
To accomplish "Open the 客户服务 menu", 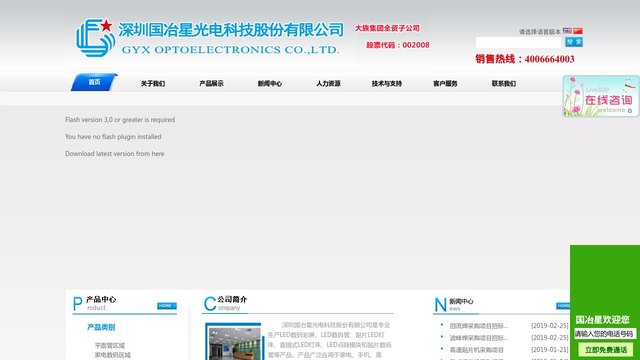I will pyautogui.click(x=445, y=84).
